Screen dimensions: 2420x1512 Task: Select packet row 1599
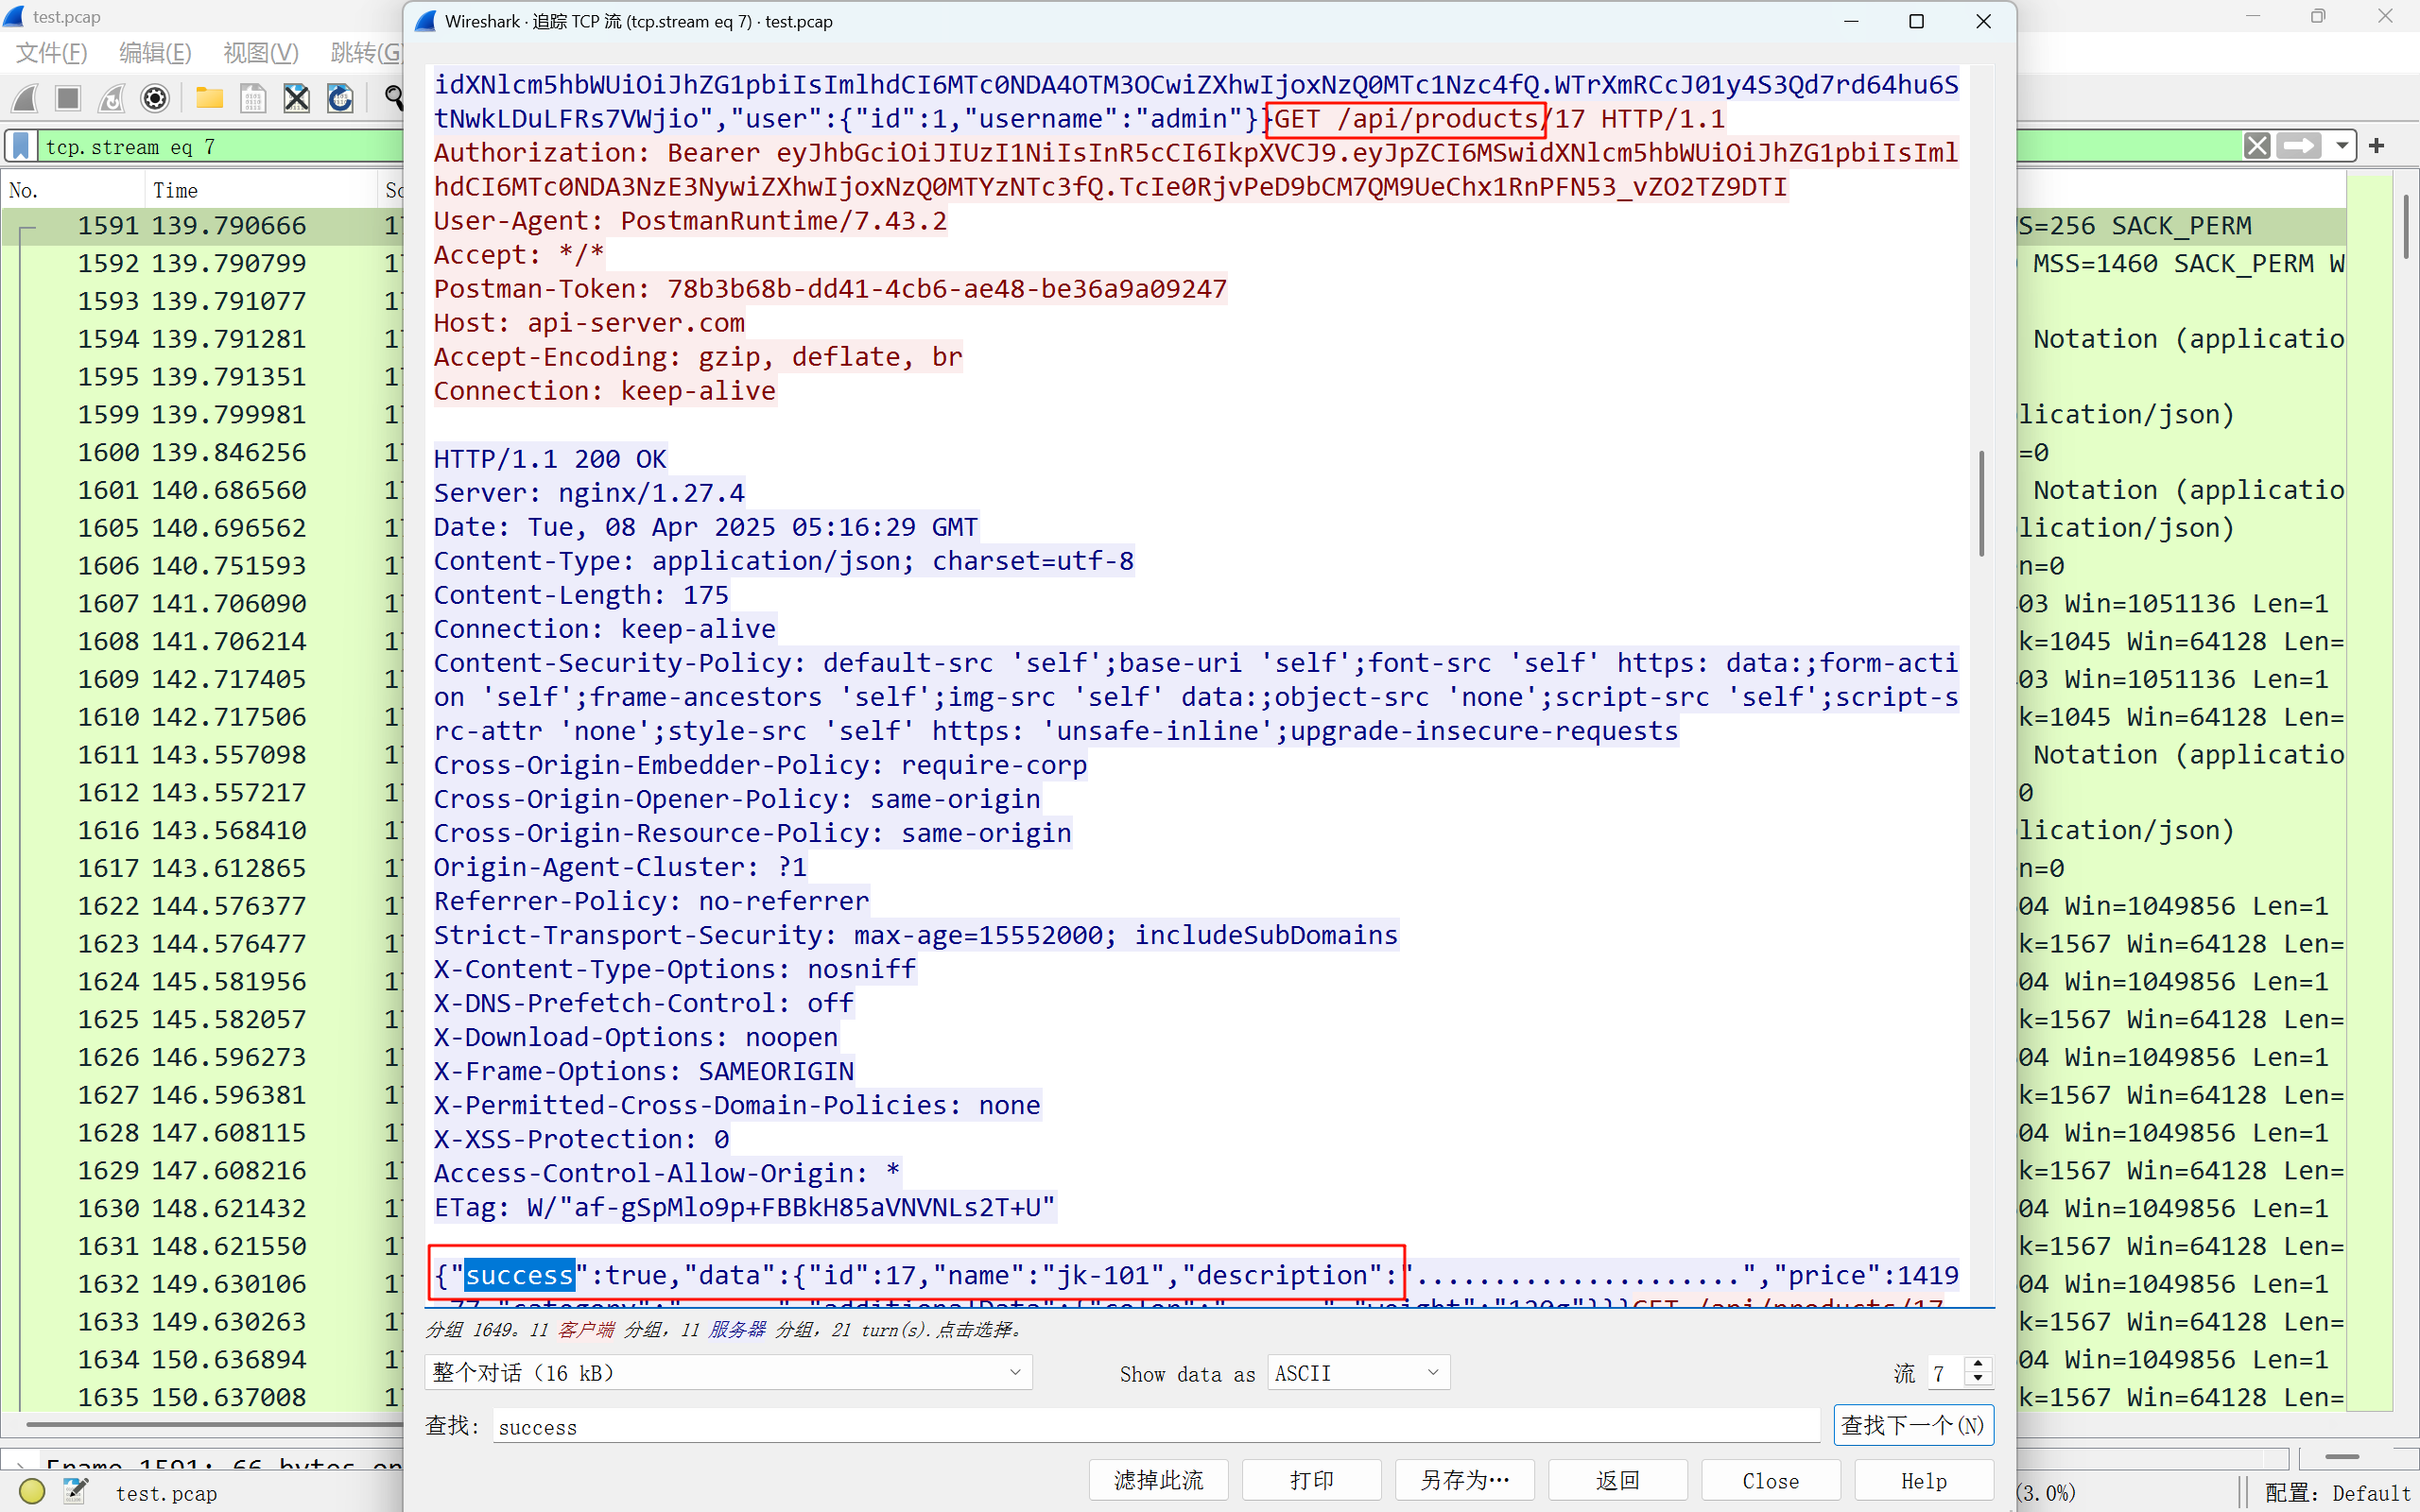click(202, 415)
